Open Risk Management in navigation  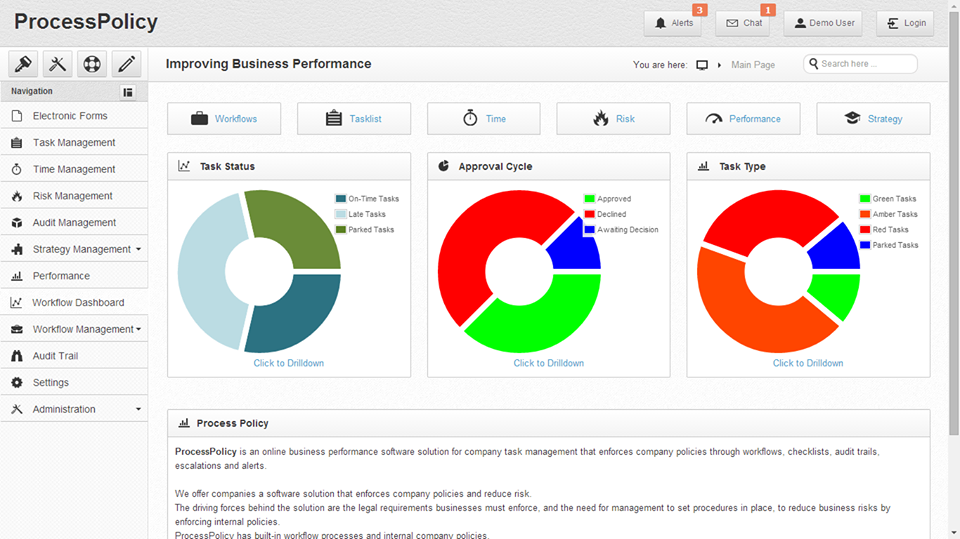click(74, 196)
